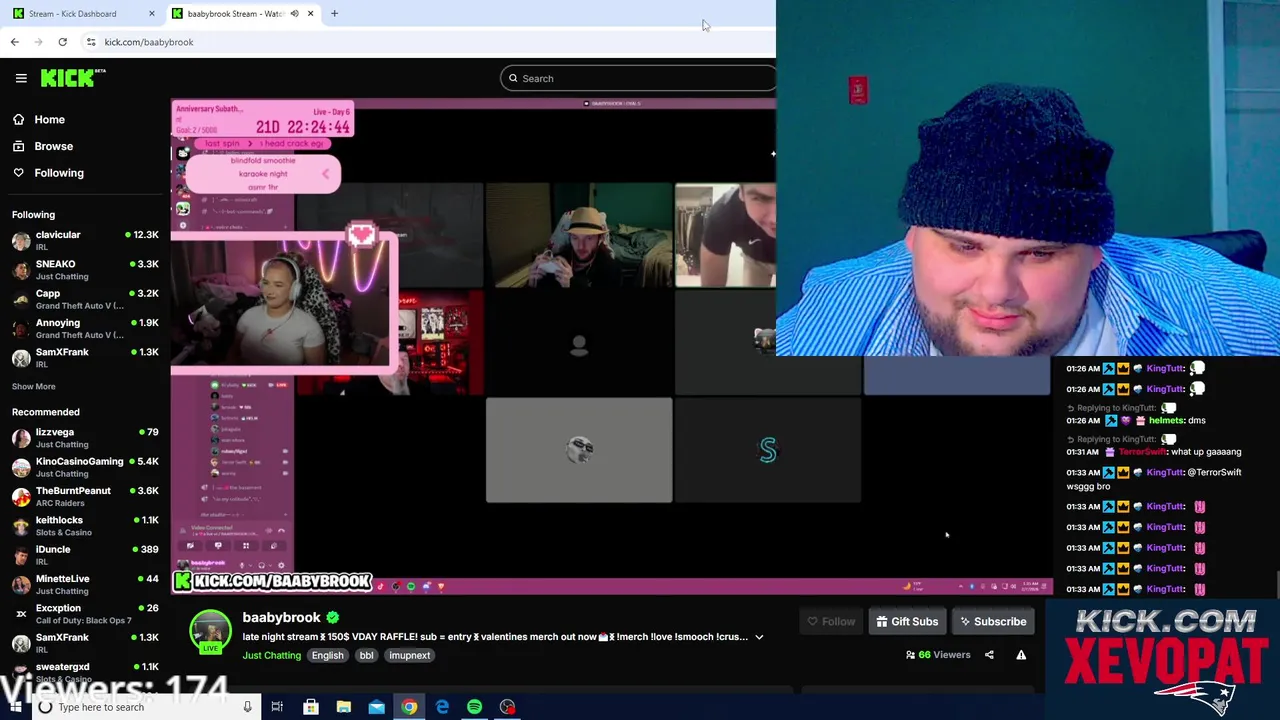Screen dimensions: 1280x720
Task: Open a new browser tab
Action: [334, 13]
